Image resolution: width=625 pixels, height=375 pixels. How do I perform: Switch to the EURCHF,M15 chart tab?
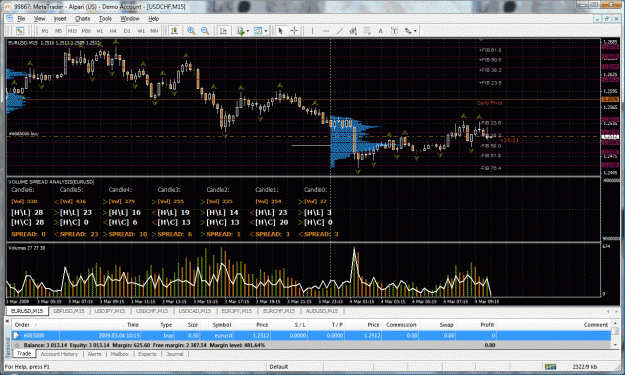[x=279, y=311]
